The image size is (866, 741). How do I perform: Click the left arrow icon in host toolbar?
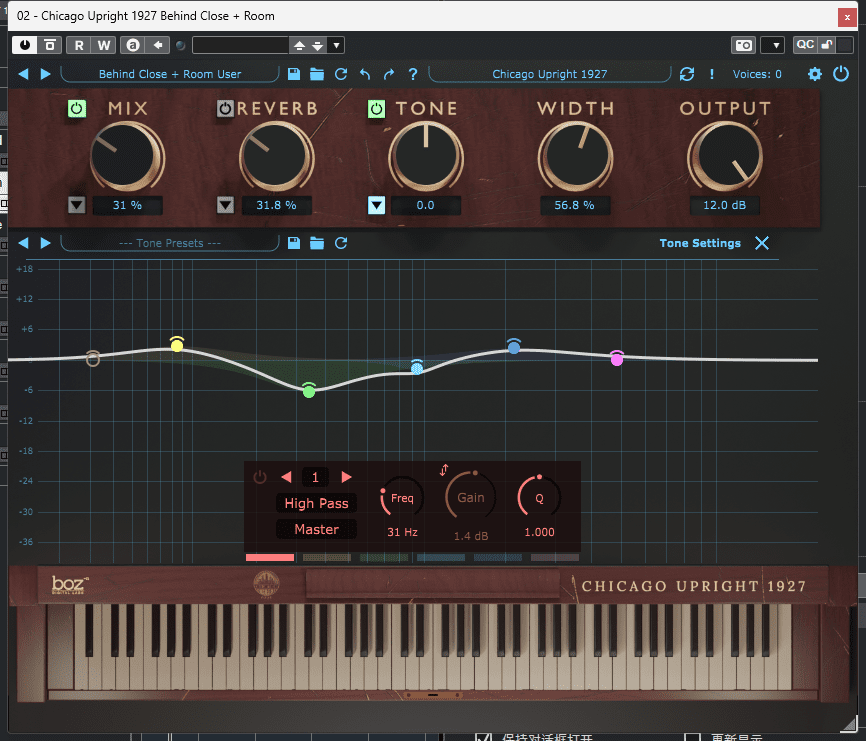158,45
